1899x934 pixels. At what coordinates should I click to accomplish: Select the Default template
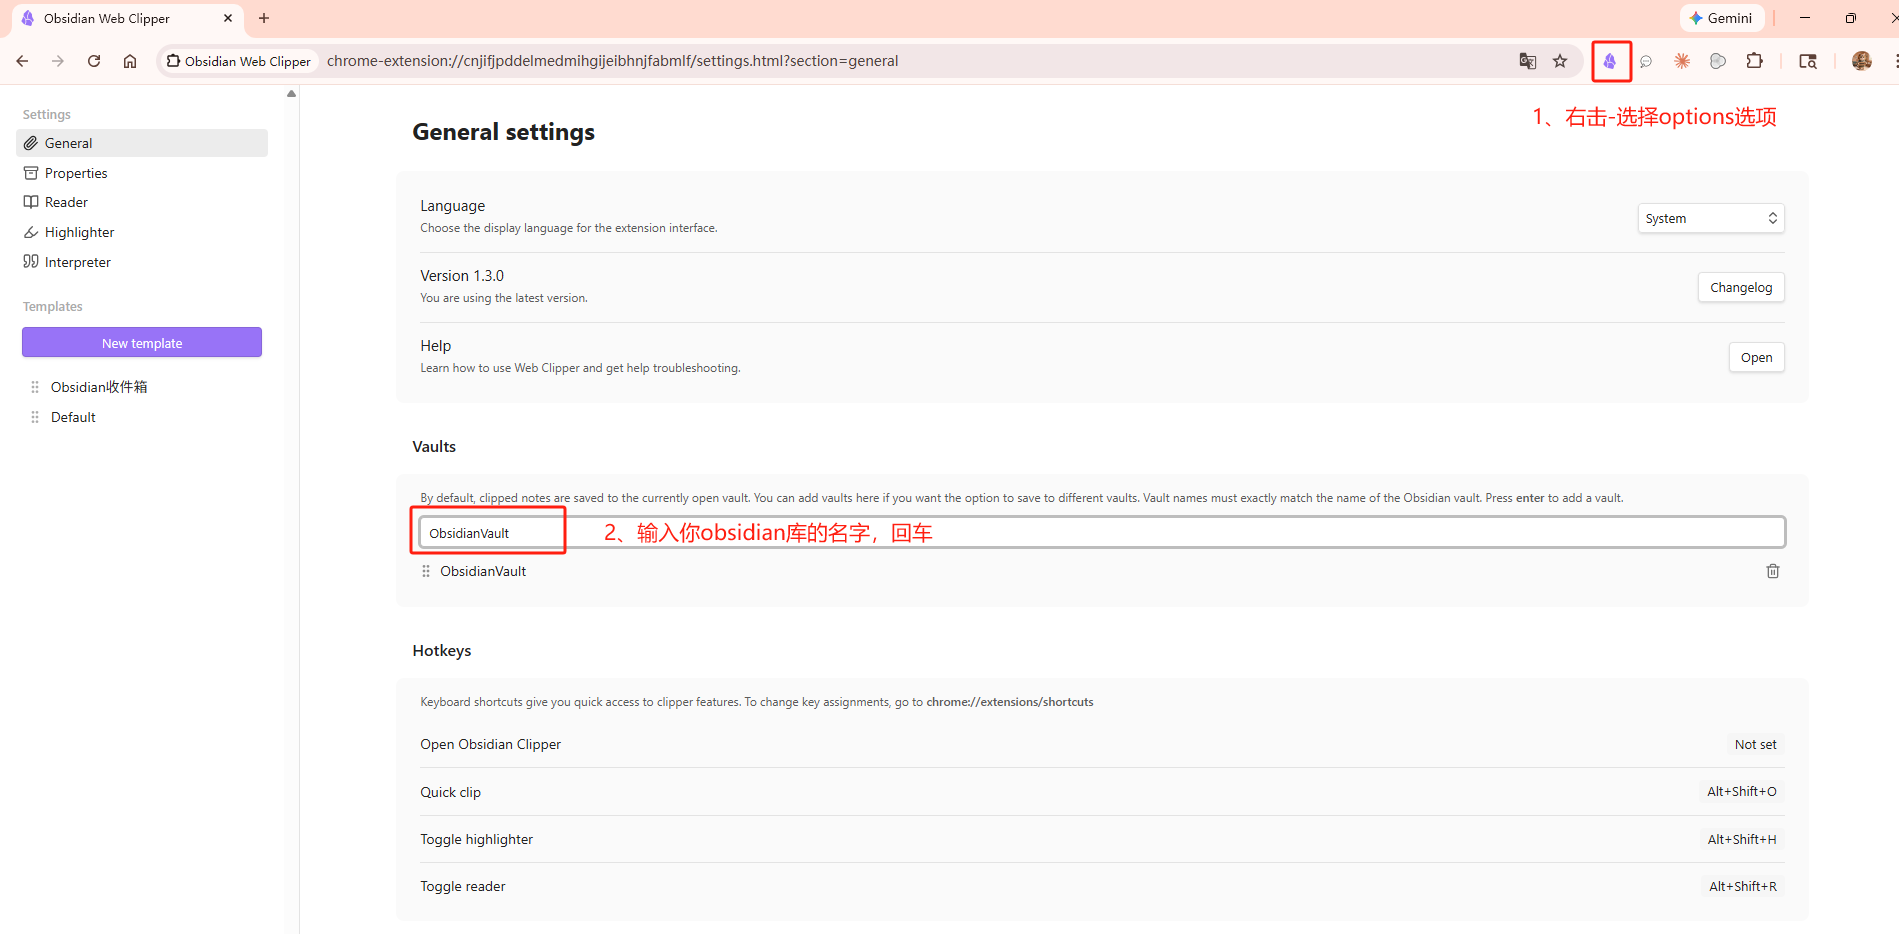tap(73, 417)
